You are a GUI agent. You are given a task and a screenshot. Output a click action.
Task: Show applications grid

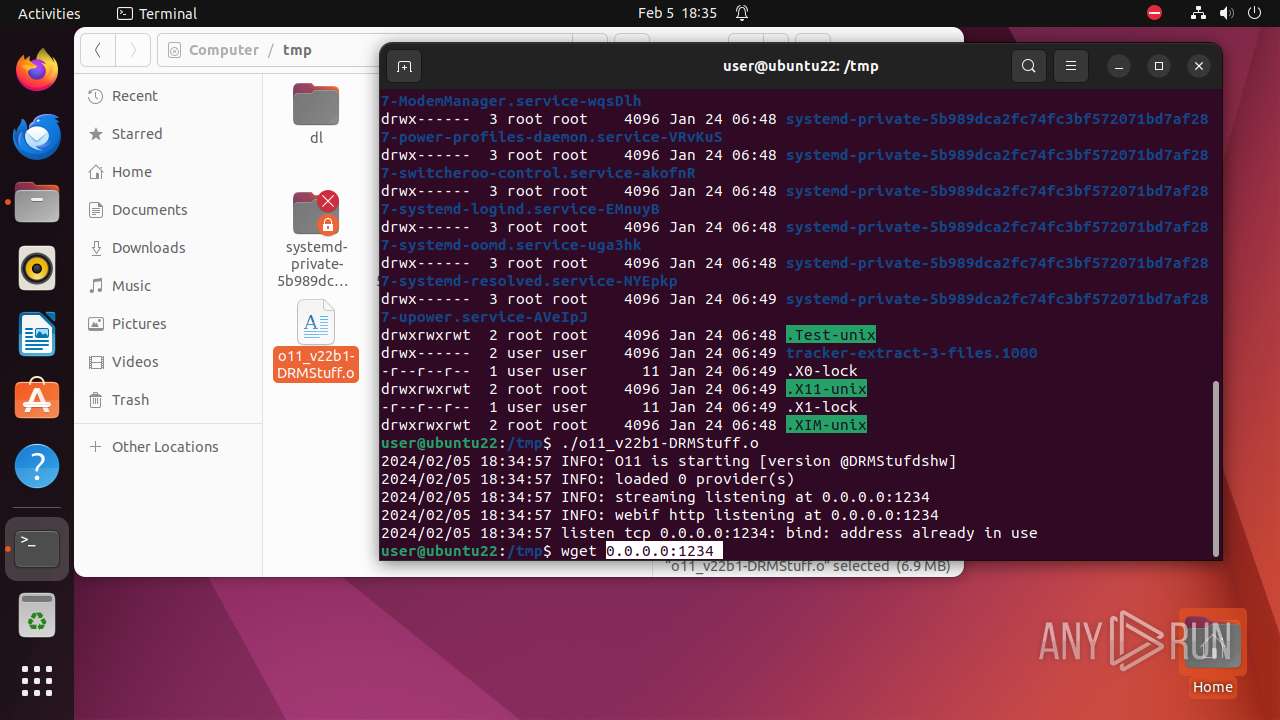click(37, 681)
